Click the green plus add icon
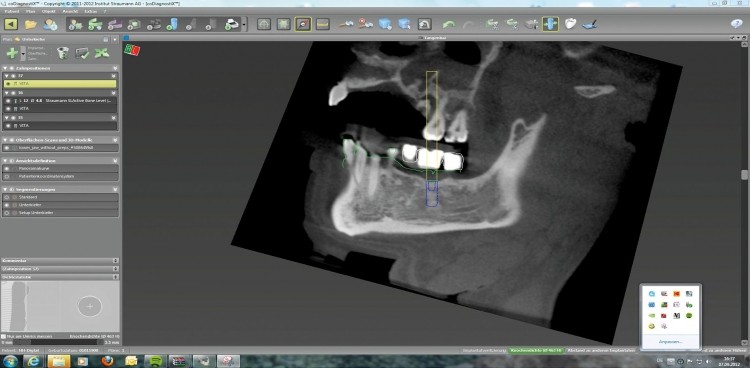The width and height of the screenshot is (750, 368). tap(12, 53)
